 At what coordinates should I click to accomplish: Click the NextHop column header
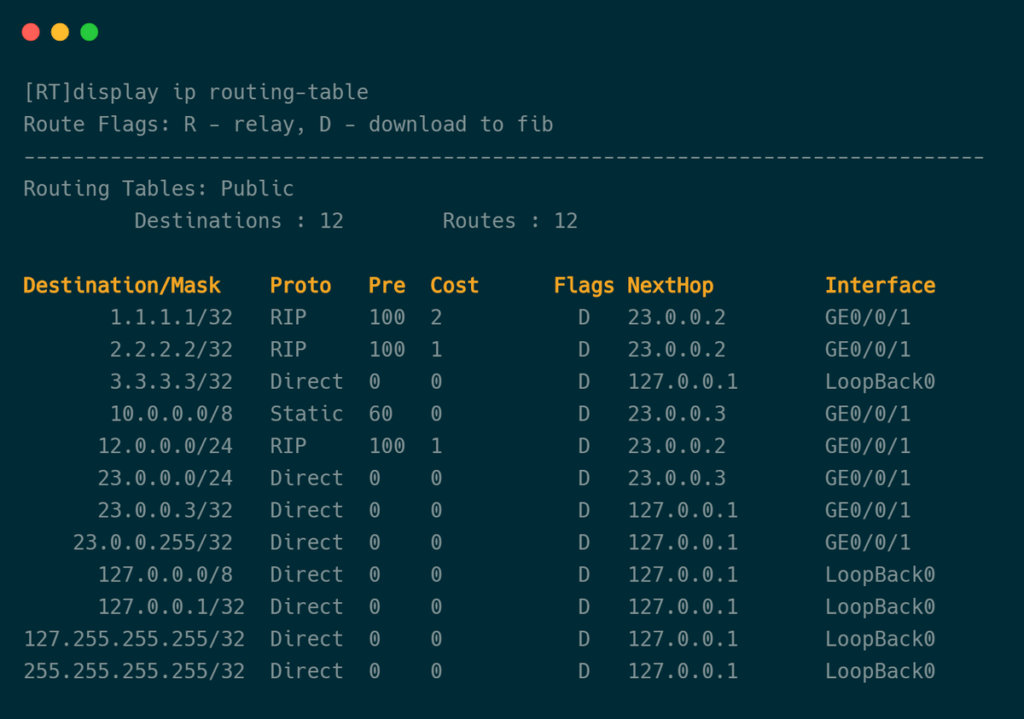pyautogui.click(x=670, y=286)
